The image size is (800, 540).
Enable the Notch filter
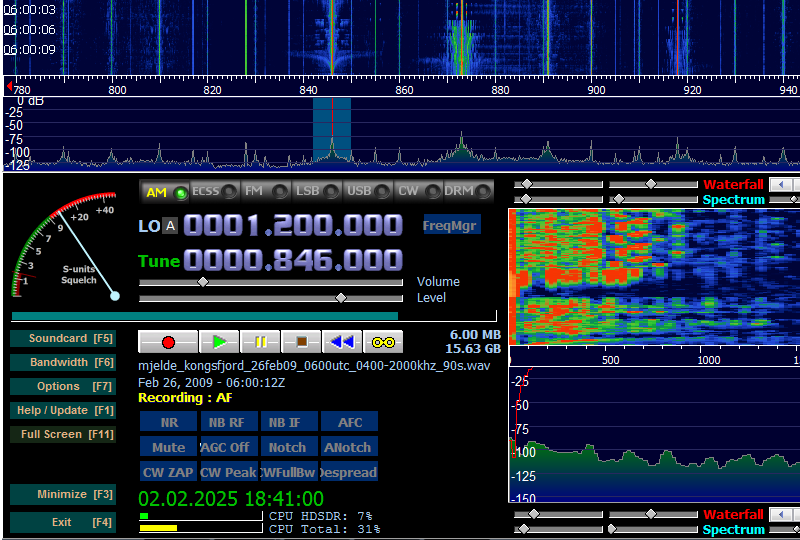click(x=289, y=447)
